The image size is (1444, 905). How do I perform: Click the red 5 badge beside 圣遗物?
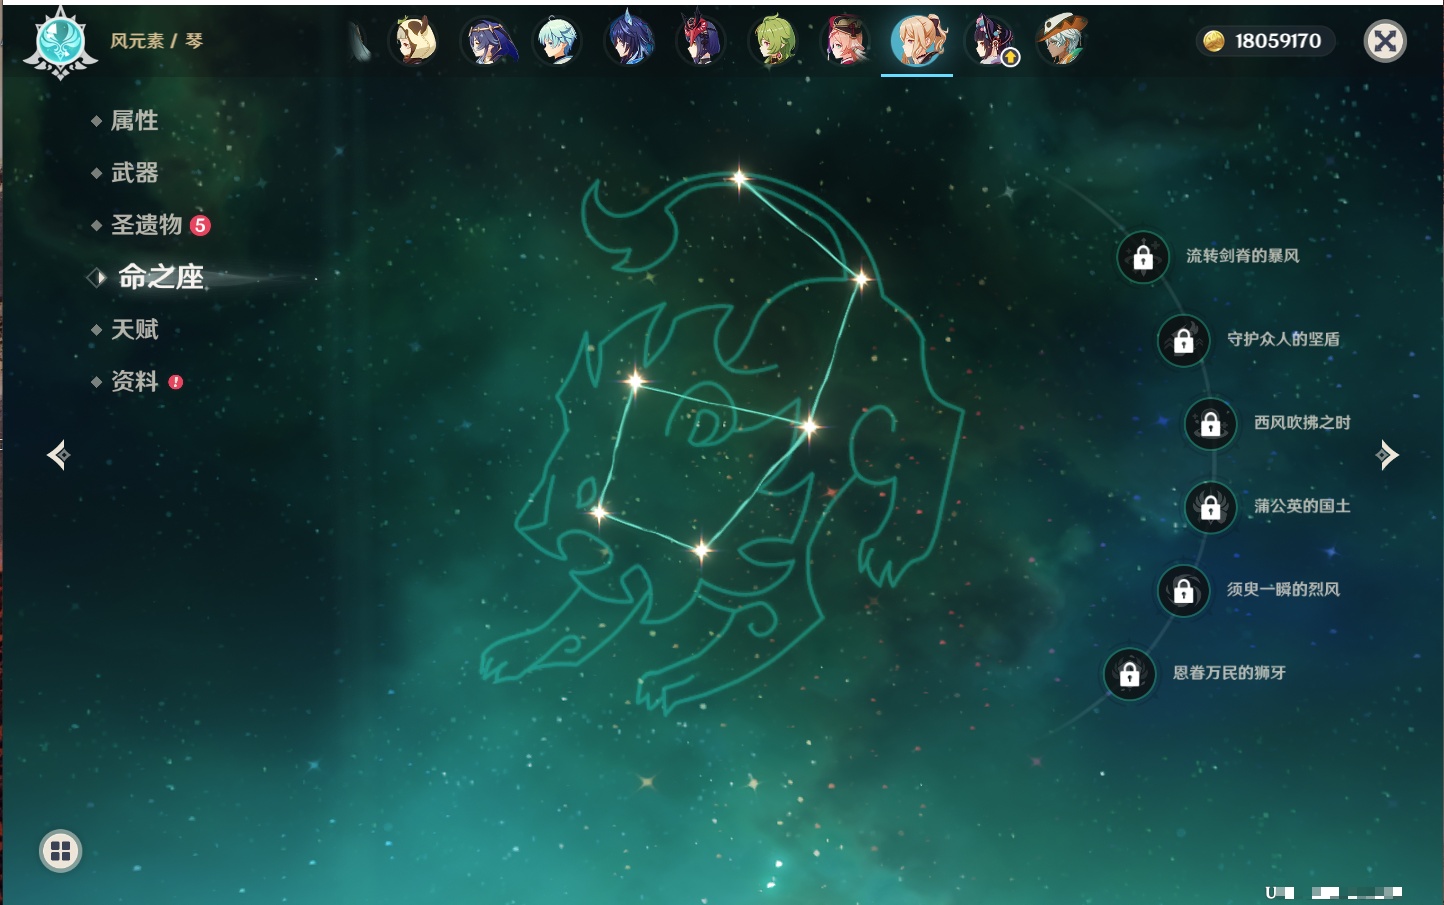pos(200,225)
